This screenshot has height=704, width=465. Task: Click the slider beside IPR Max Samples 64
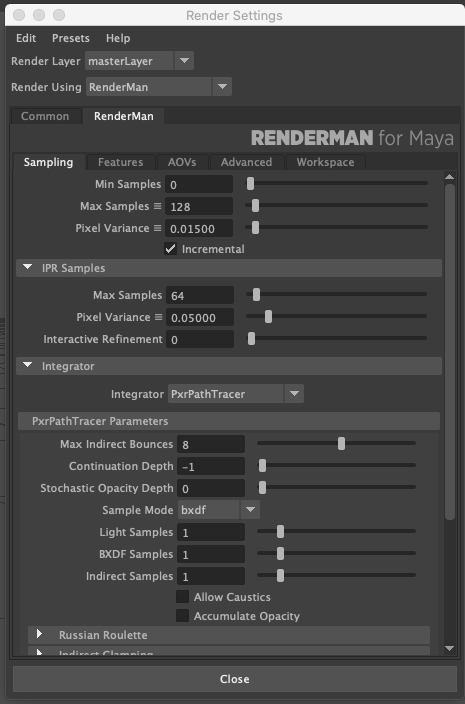pos(336,294)
